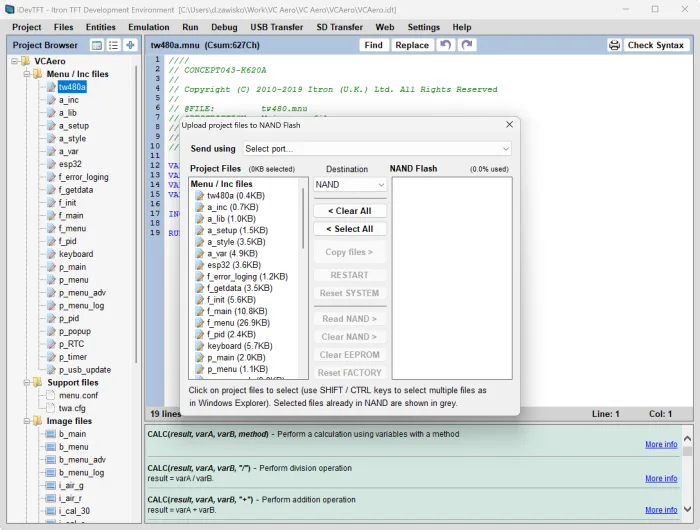
Task: Collapse the Image files folder
Action: (27, 421)
